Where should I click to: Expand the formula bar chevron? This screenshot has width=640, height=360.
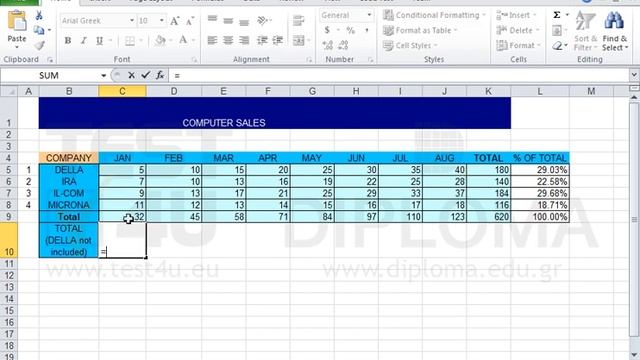[634, 75]
